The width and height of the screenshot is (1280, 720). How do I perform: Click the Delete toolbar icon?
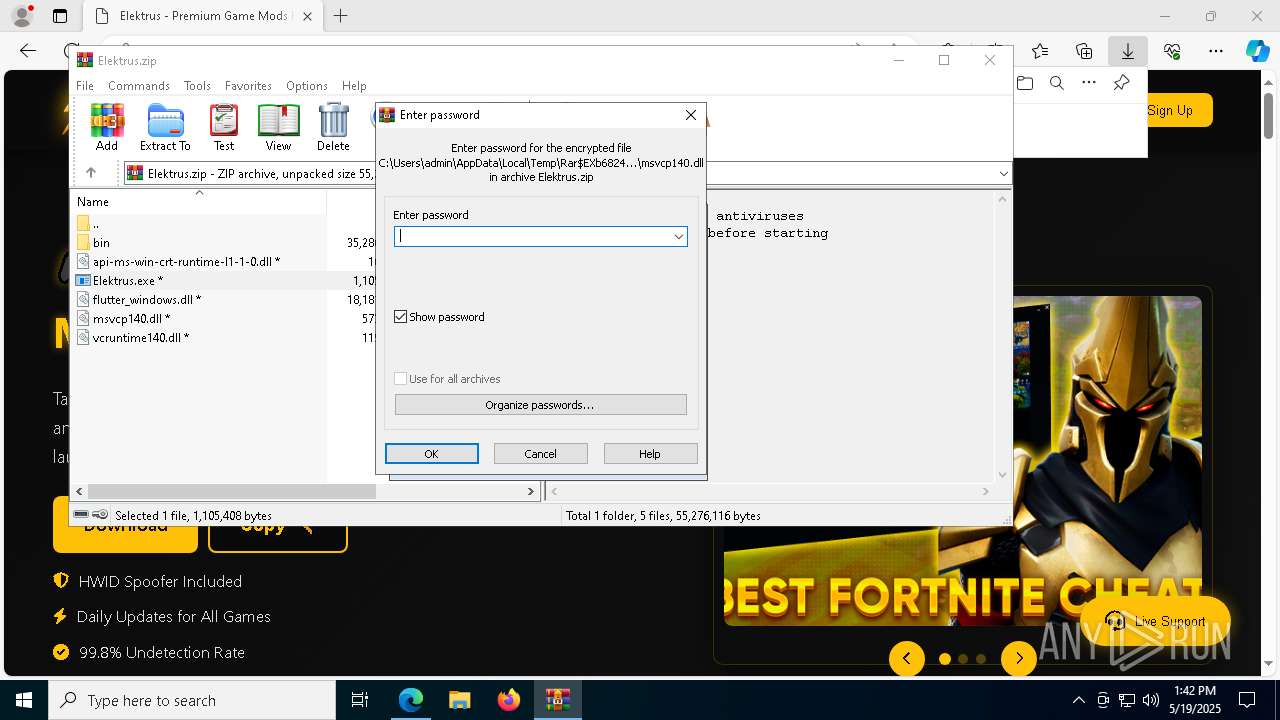[333, 127]
